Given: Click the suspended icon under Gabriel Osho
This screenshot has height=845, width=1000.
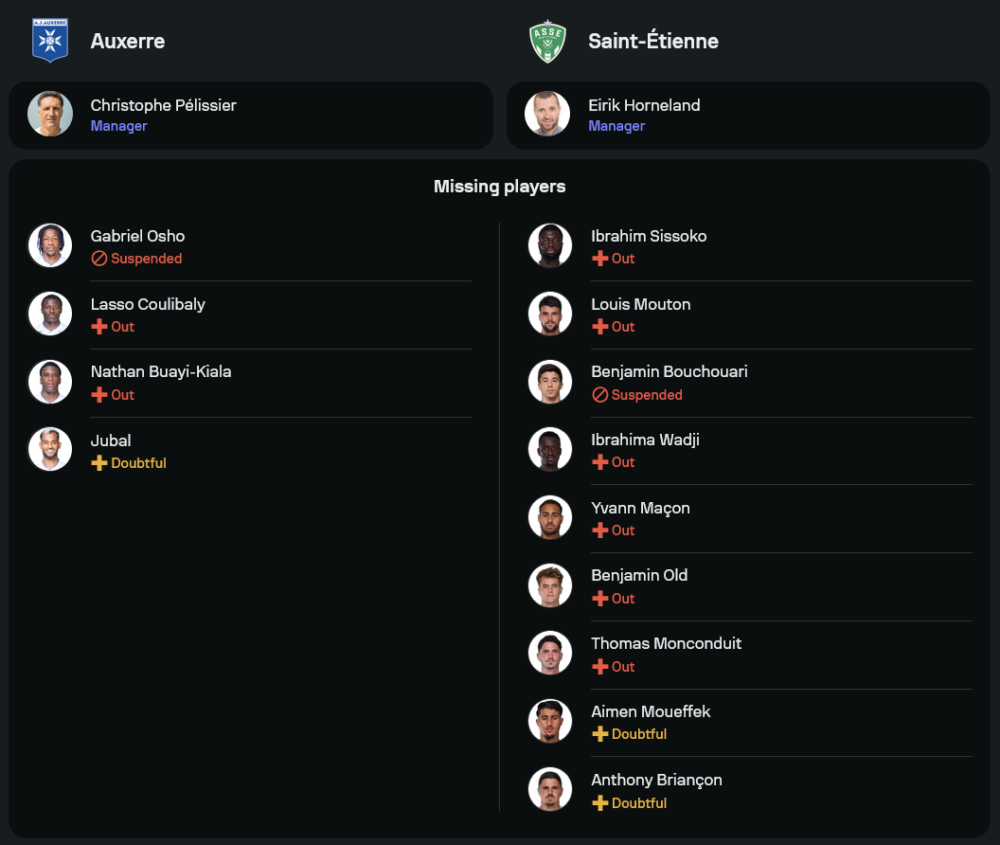Looking at the screenshot, I should 99,259.
